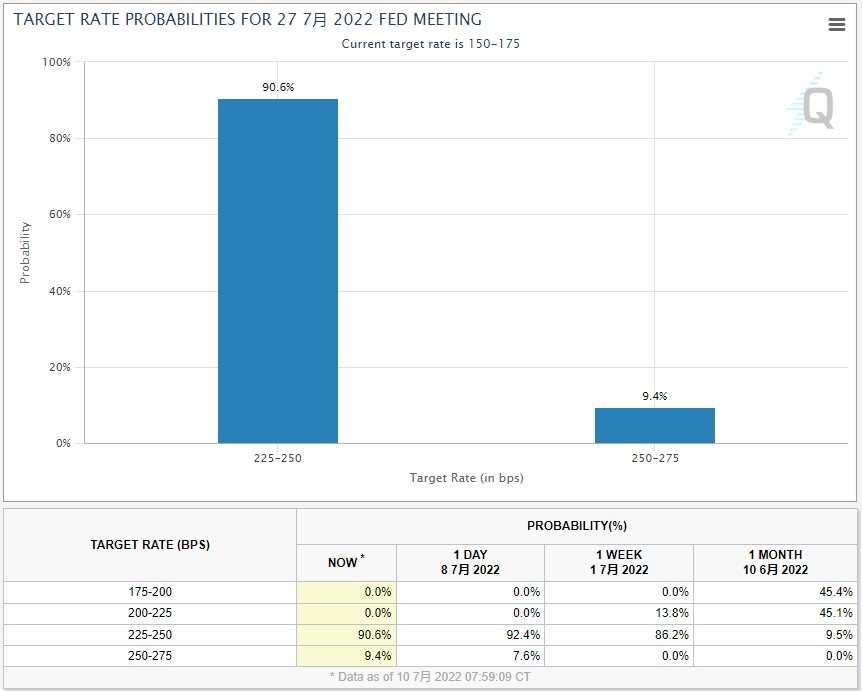Click the 90.6% bar data label
This screenshot has height=691, width=862.
tap(278, 87)
